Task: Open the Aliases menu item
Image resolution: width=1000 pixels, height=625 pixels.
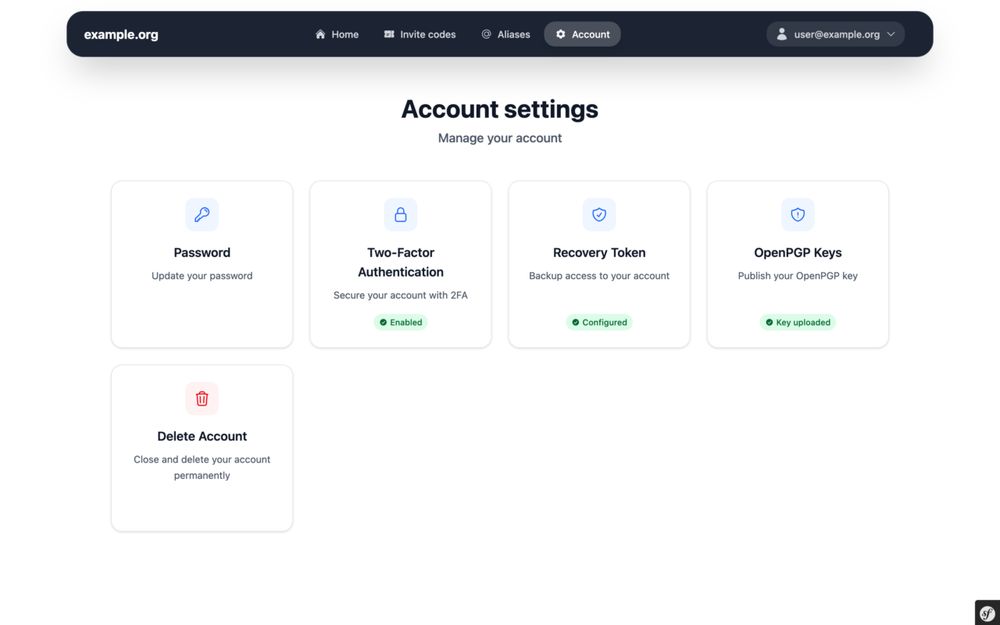Action: [x=505, y=34]
